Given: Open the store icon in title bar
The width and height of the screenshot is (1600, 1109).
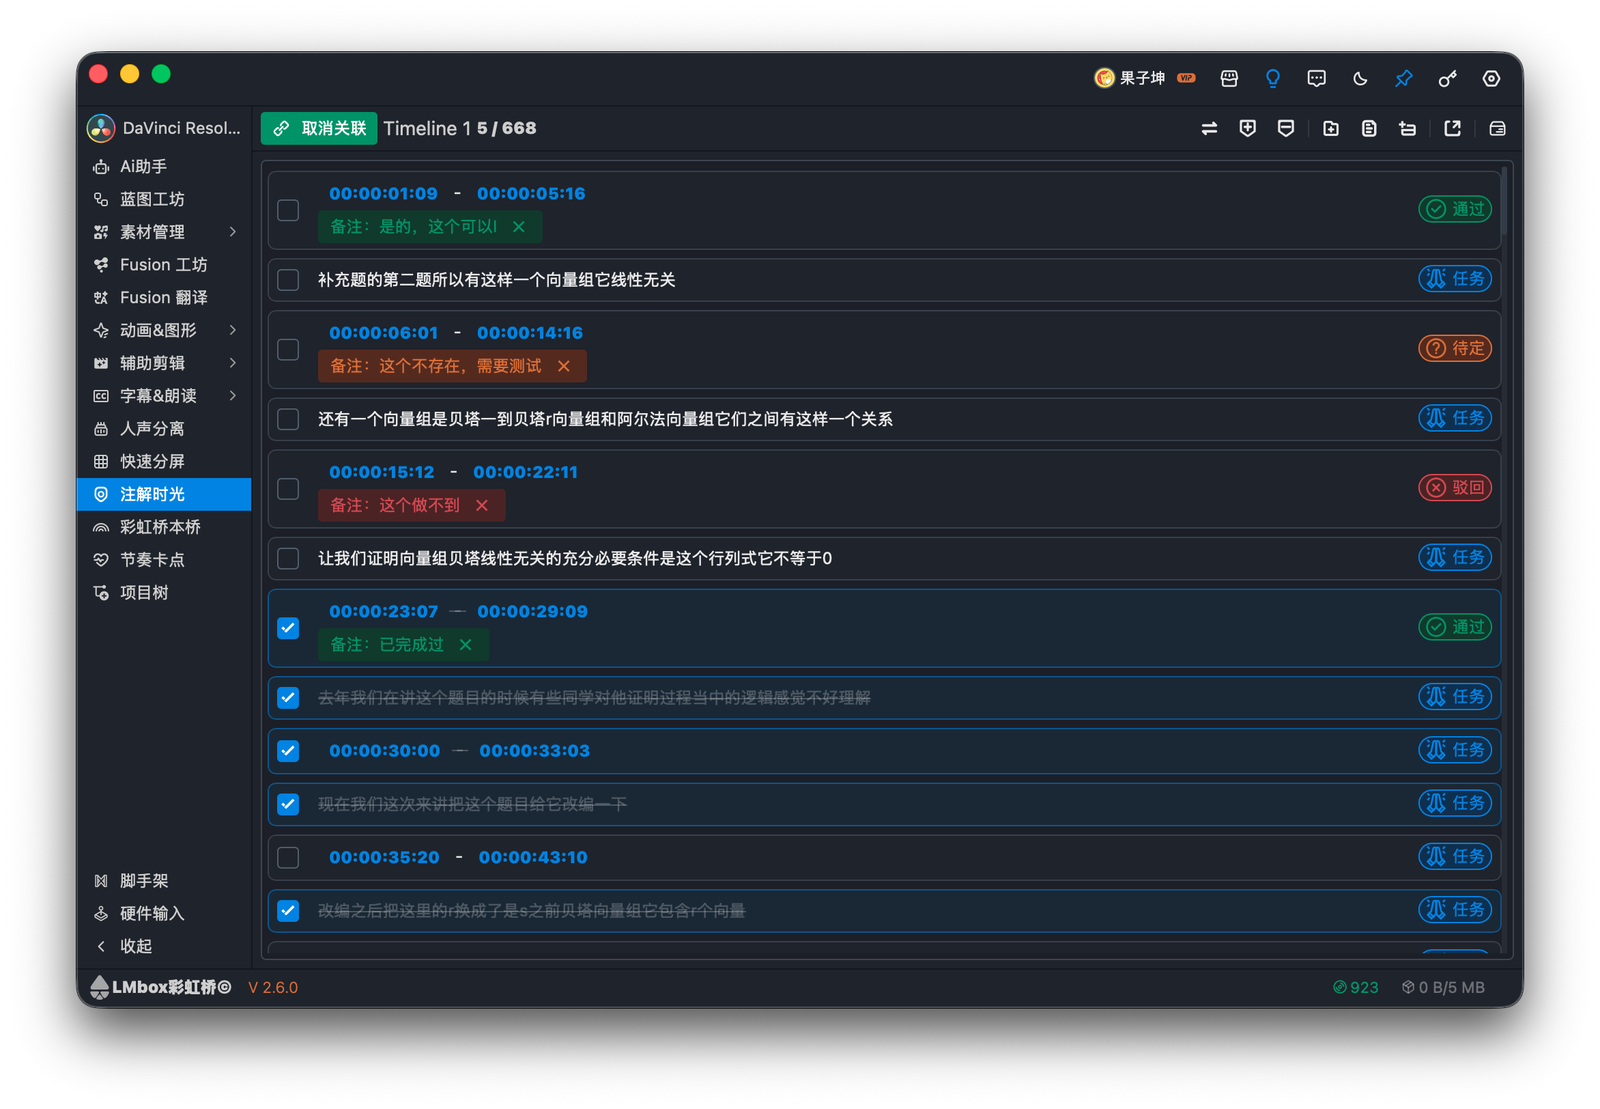Looking at the screenshot, I should [x=1229, y=78].
